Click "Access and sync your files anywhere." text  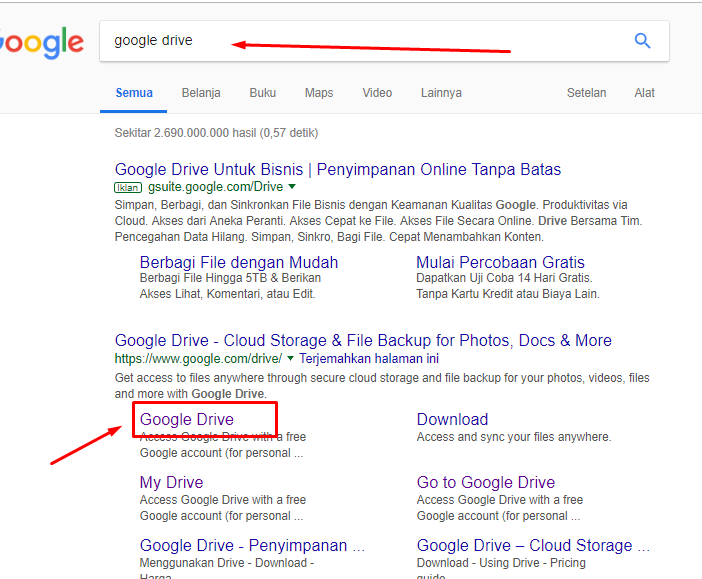coord(514,437)
